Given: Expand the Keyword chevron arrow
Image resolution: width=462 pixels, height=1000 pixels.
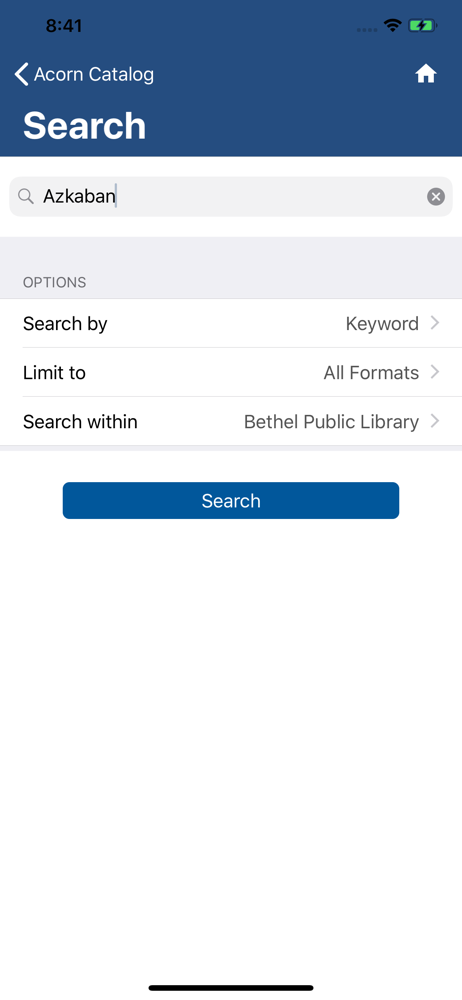Looking at the screenshot, I should coord(435,323).
